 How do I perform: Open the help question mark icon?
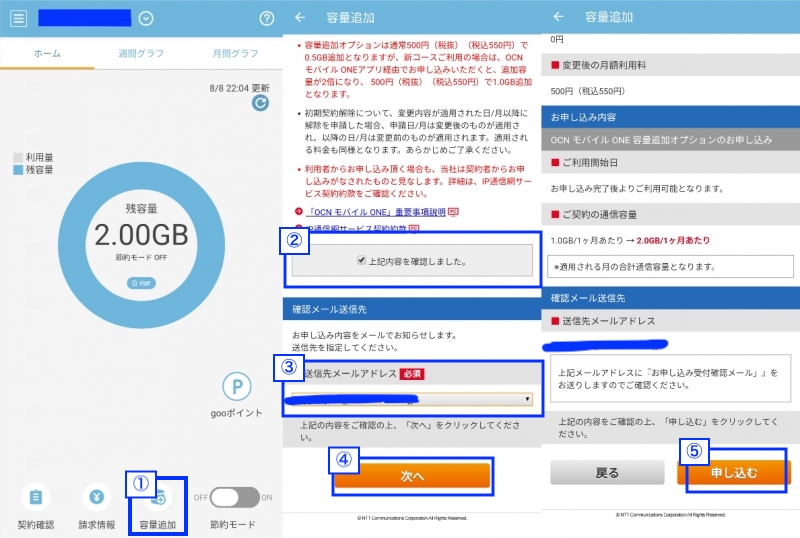click(266, 18)
